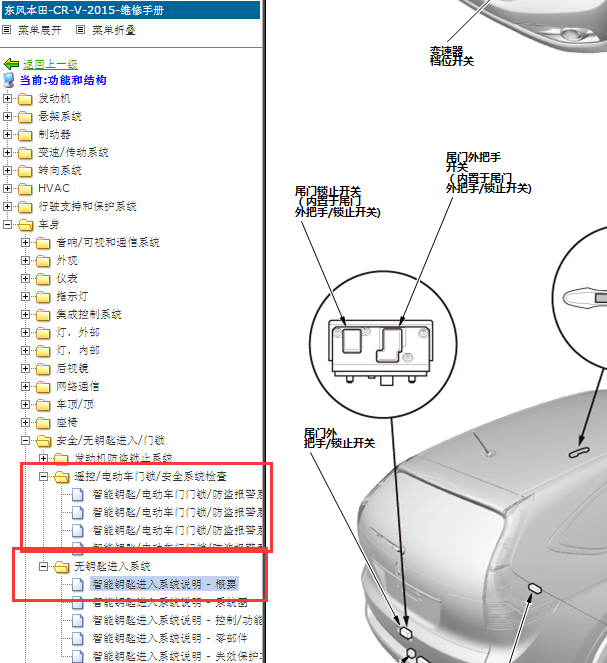Screen dimensions: 607x663
Task: Select the 行驶支持和保护系统 folder label
Action: (x=87, y=206)
